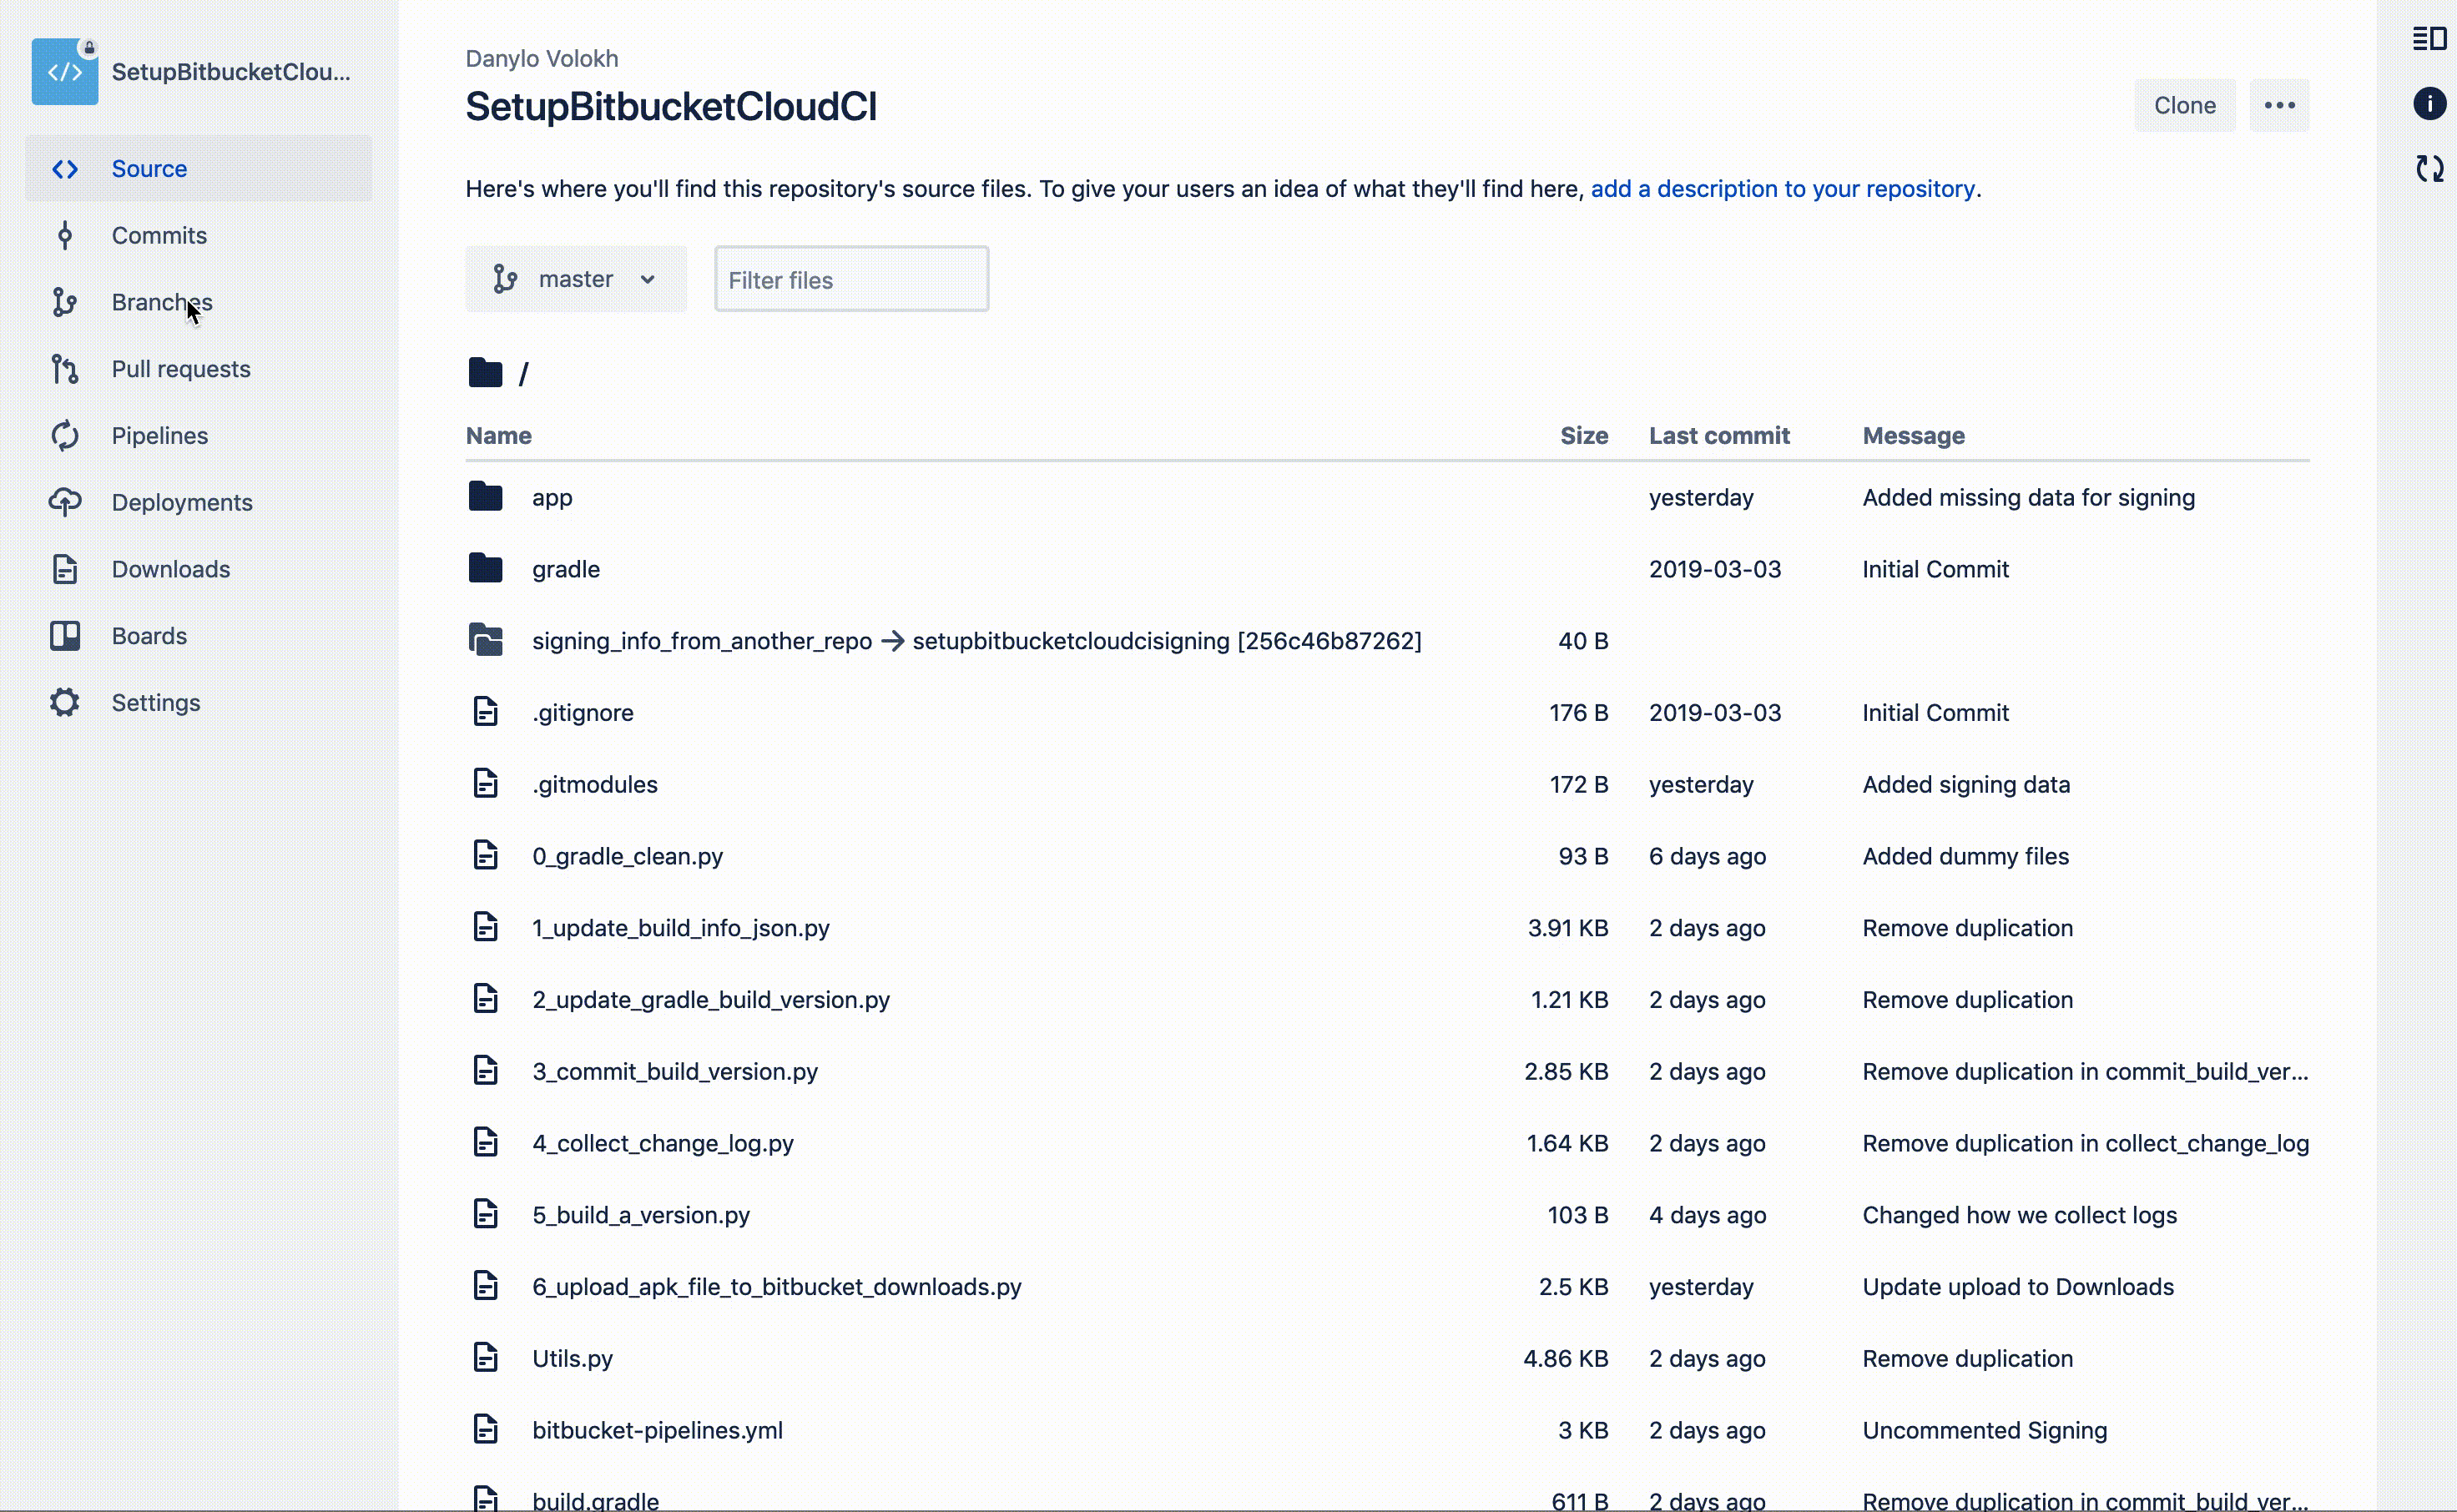Viewport: 2457px width, 1512px height.
Task: Go to Downloads in sidebar
Action: (x=171, y=569)
